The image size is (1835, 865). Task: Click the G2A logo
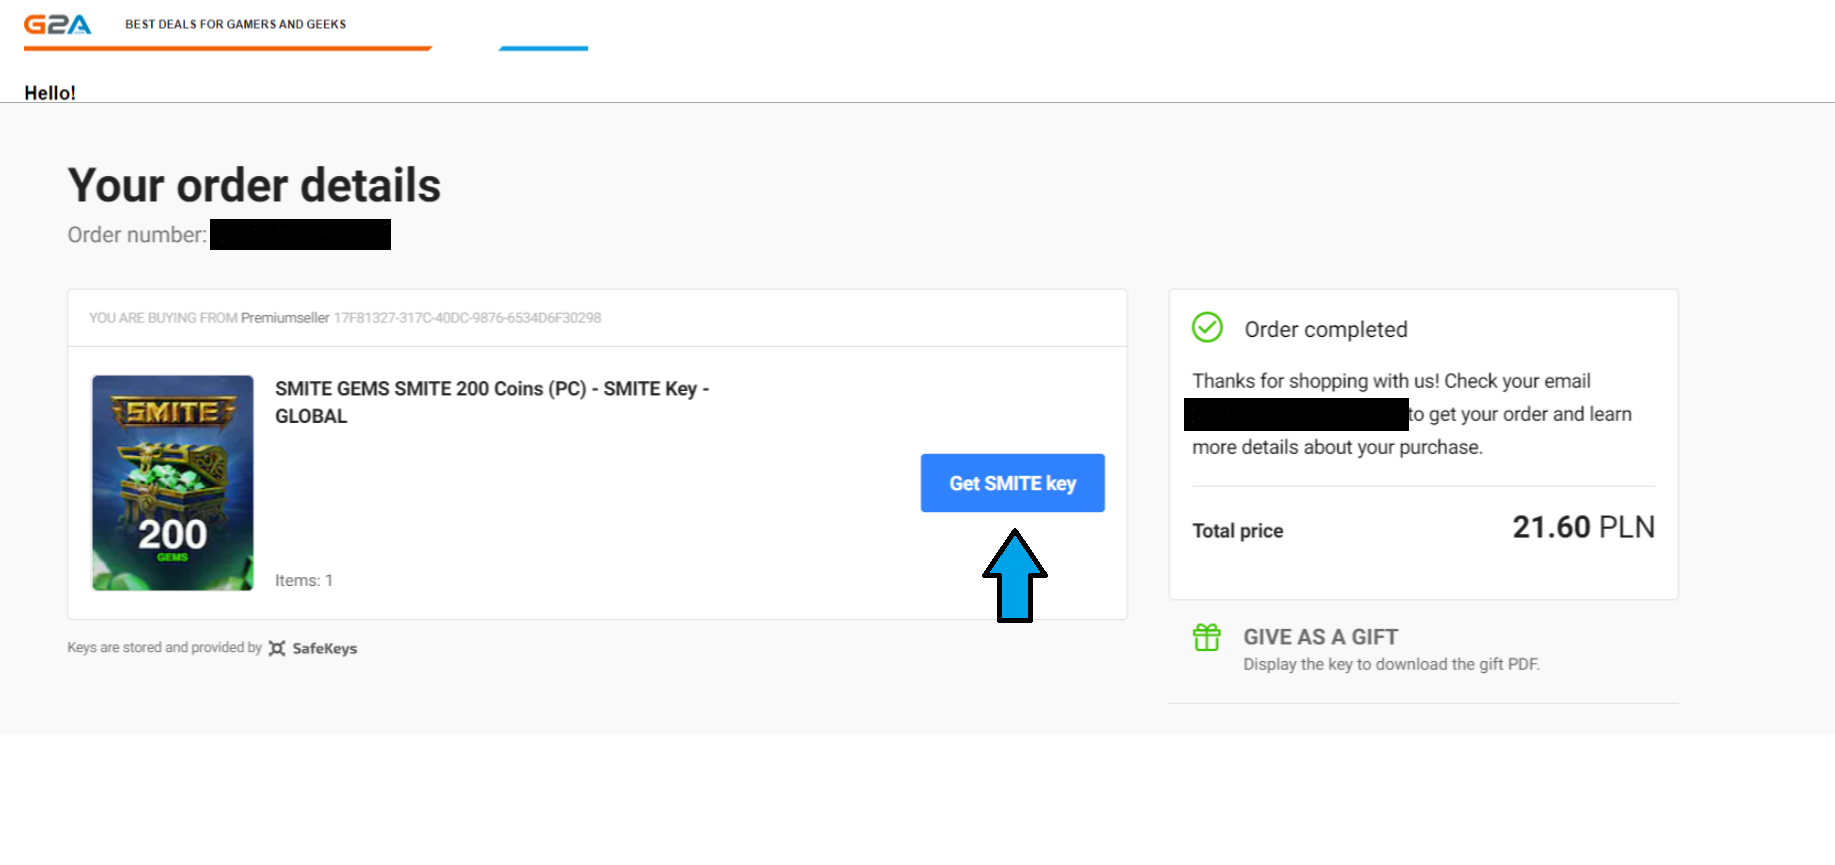tap(57, 24)
